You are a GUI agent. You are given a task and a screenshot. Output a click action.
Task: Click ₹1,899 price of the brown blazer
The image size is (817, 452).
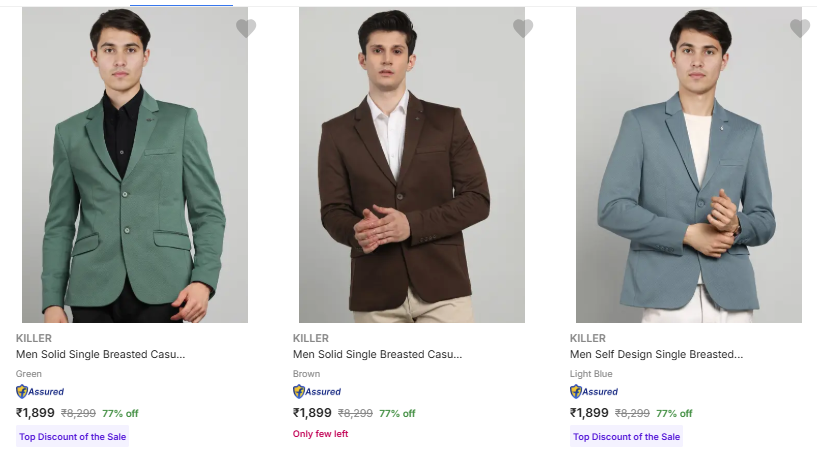pos(312,413)
